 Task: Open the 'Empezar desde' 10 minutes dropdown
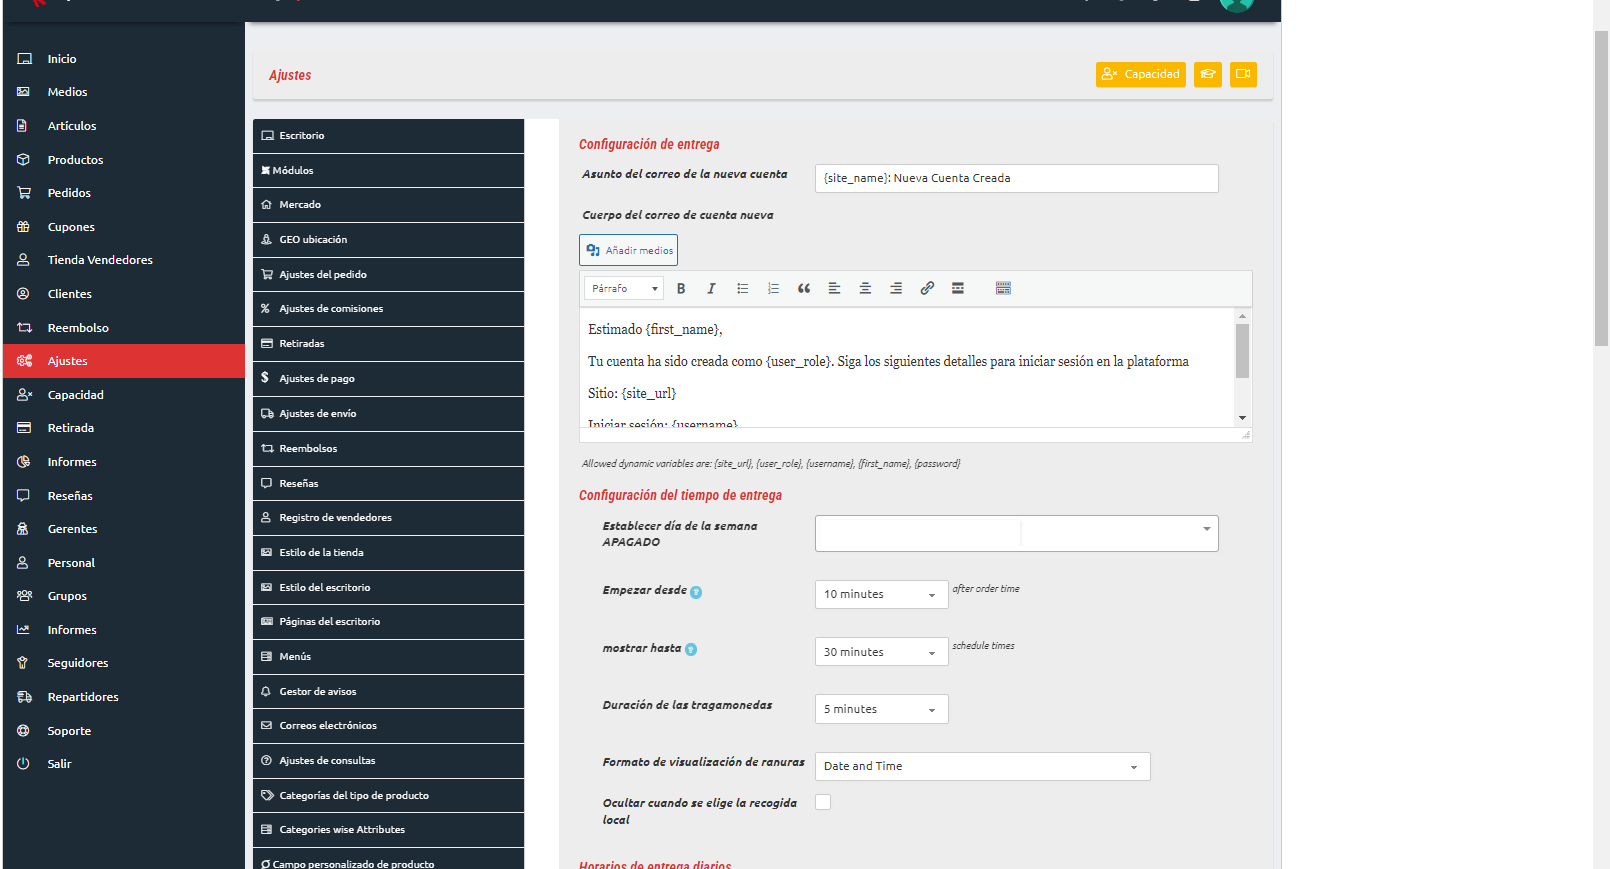click(x=881, y=595)
